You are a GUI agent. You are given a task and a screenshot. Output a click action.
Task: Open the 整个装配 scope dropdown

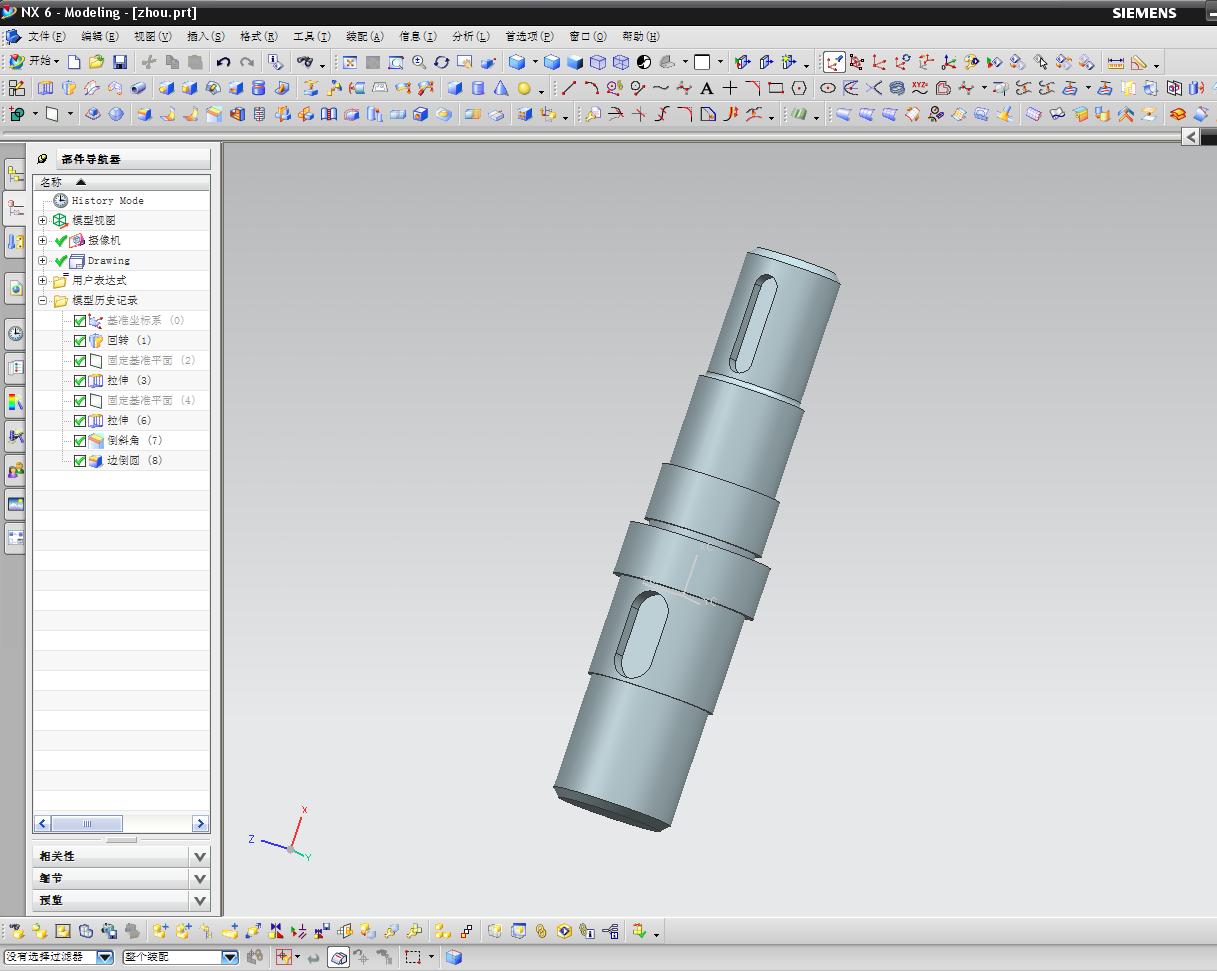point(230,957)
